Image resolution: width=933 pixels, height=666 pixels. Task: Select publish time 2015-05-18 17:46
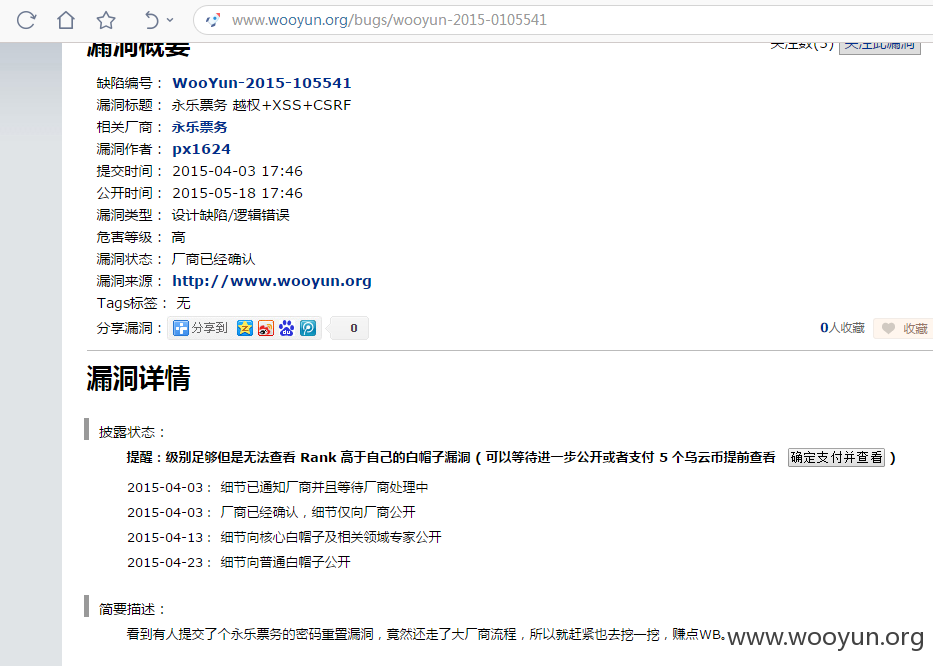(237, 193)
